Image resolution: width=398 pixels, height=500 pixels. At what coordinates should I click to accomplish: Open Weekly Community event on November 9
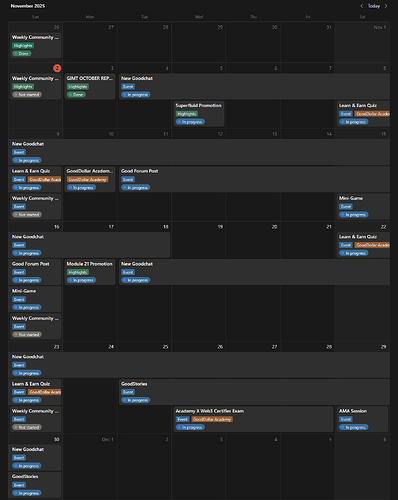(x=35, y=206)
